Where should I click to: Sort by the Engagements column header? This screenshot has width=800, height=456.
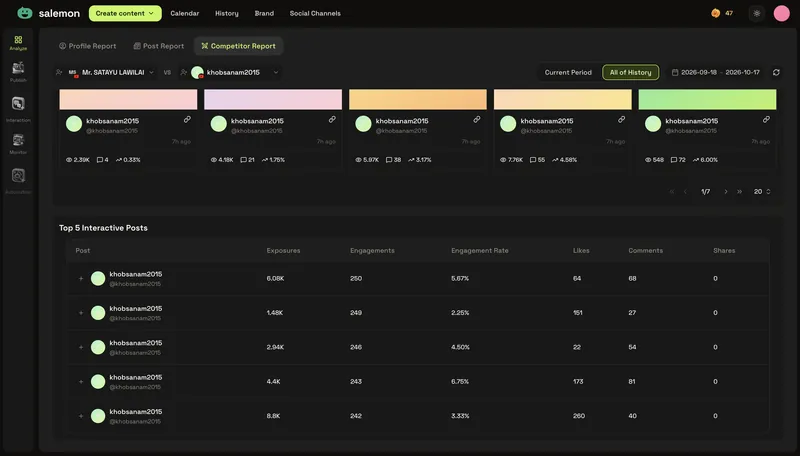[372, 250]
